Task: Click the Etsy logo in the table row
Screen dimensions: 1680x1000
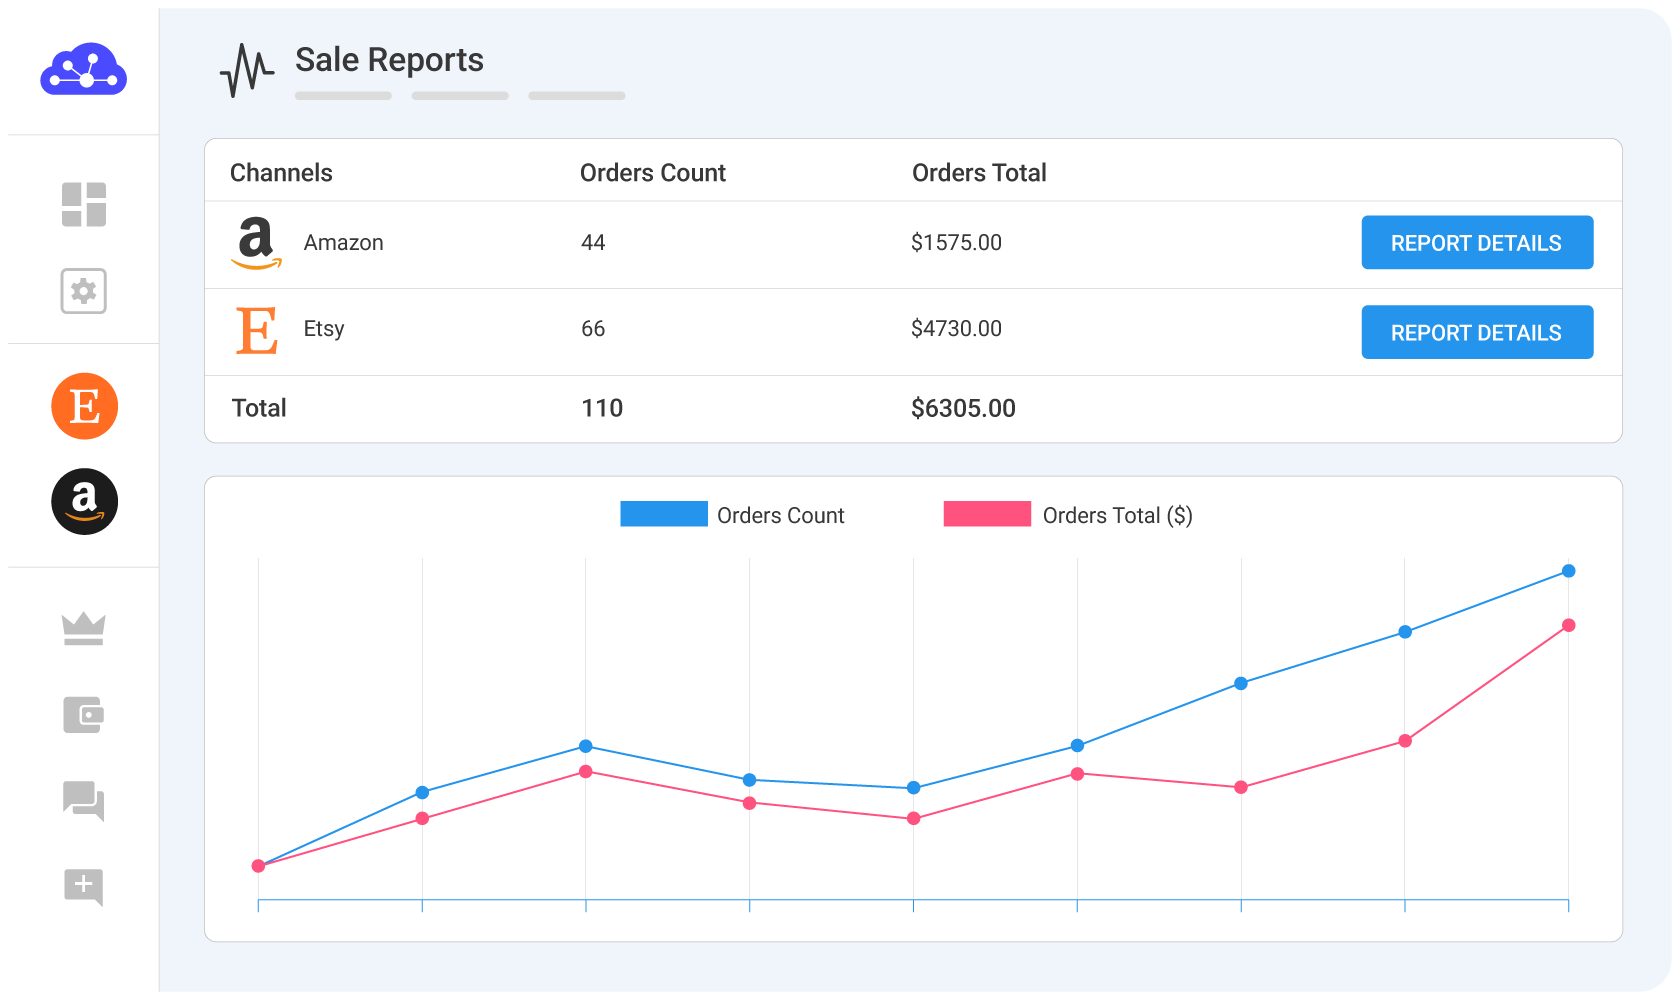Action: [x=256, y=330]
